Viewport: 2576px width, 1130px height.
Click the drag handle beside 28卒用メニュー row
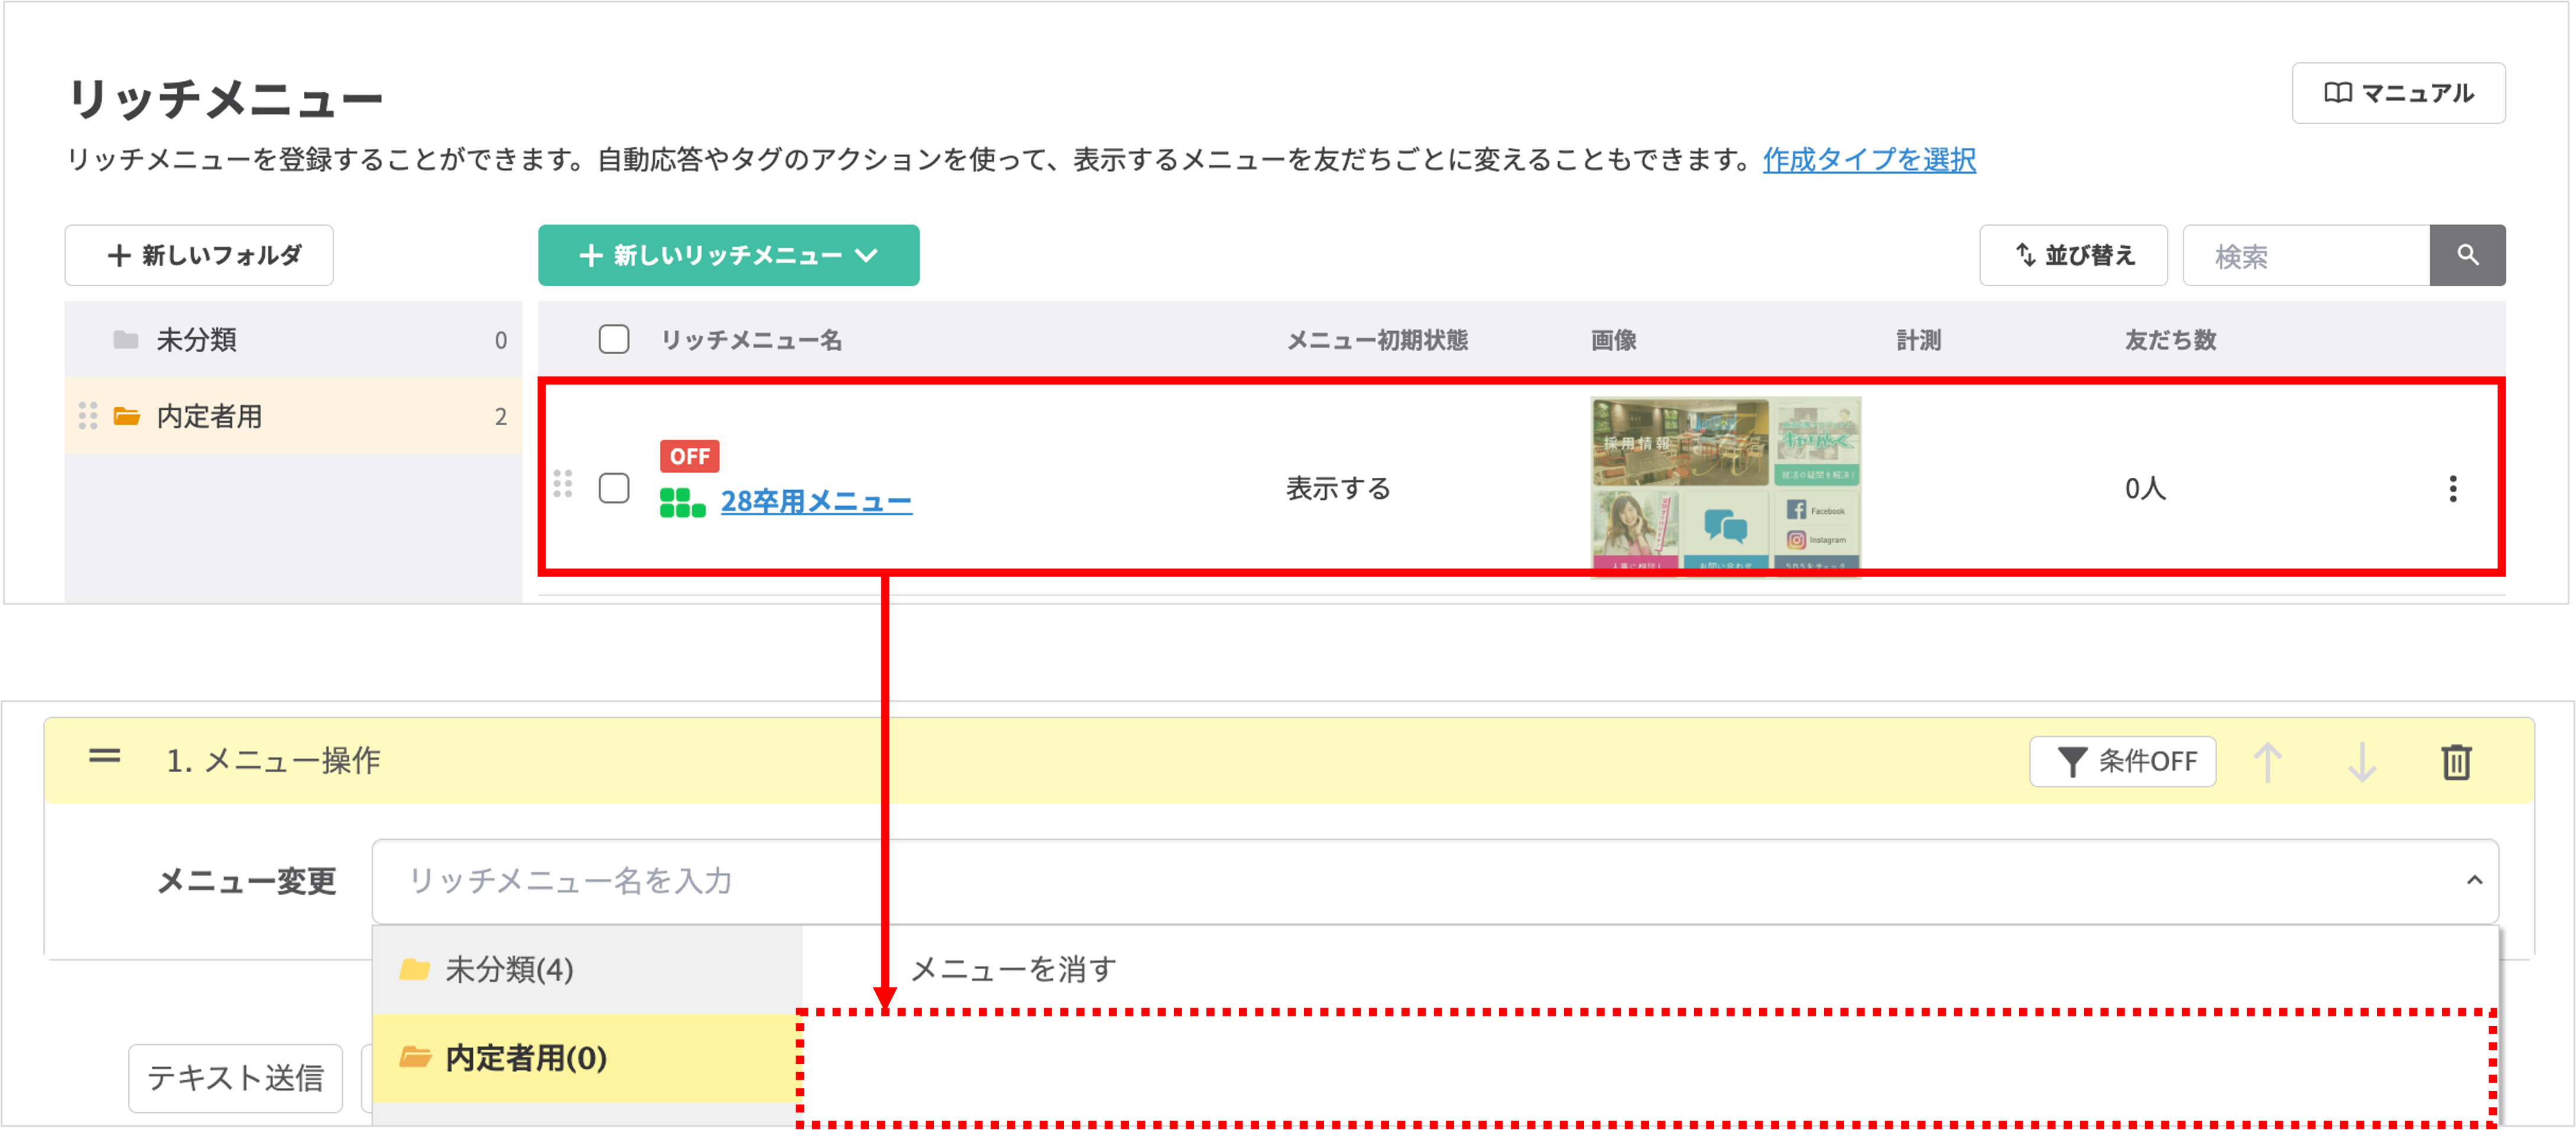563,484
